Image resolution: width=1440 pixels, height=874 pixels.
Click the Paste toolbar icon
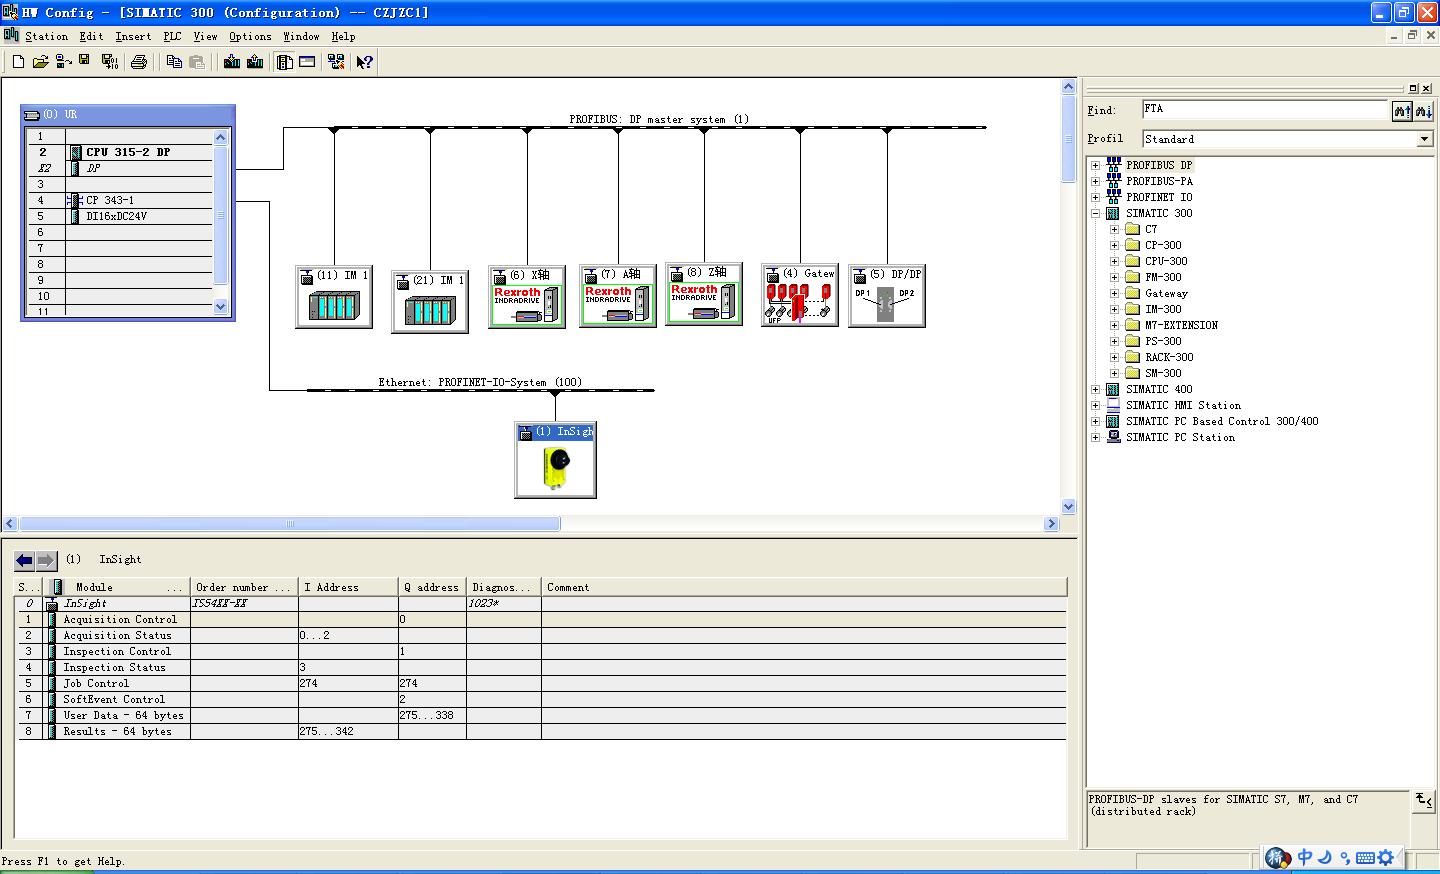coord(197,62)
